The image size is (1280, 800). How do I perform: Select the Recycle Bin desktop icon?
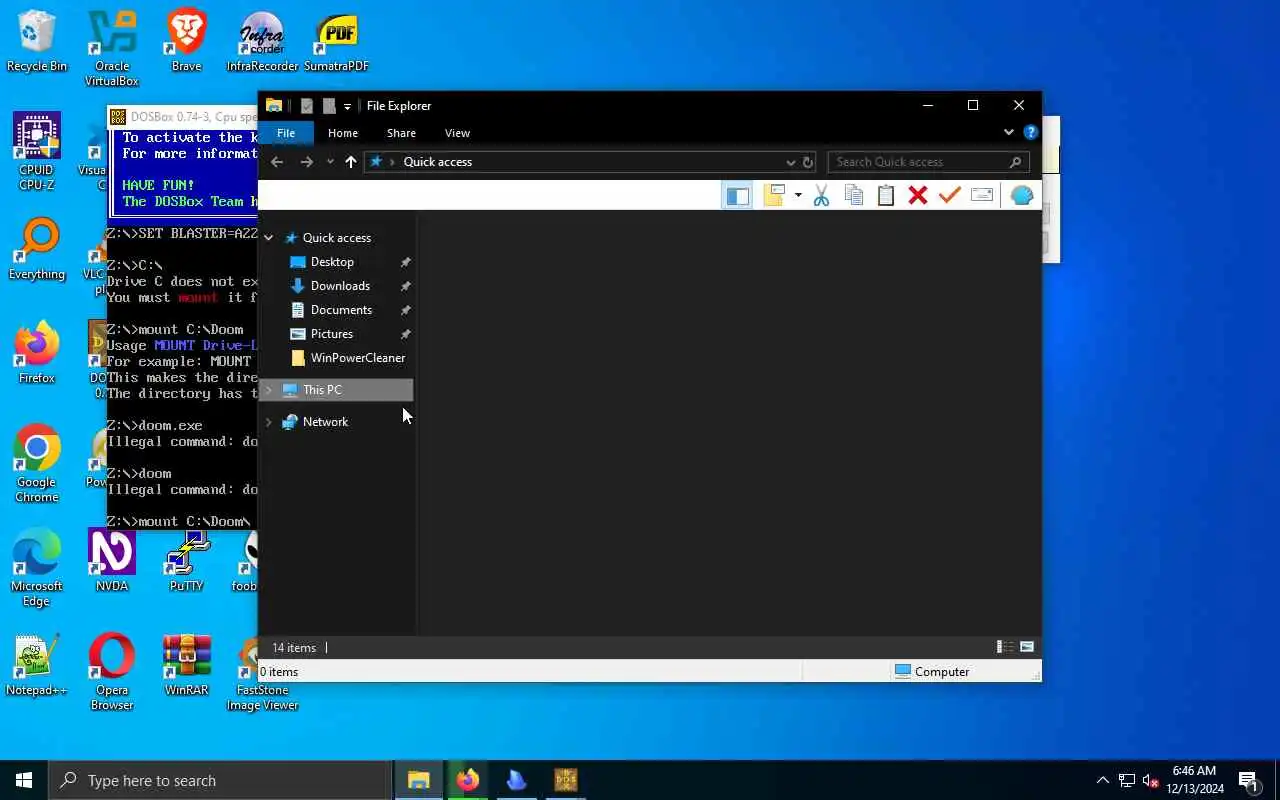pyautogui.click(x=37, y=42)
